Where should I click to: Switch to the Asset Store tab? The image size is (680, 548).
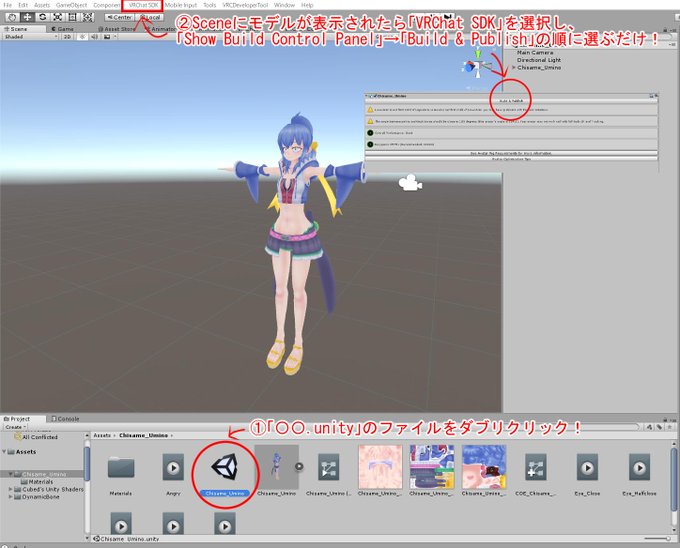(x=117, y=29)
